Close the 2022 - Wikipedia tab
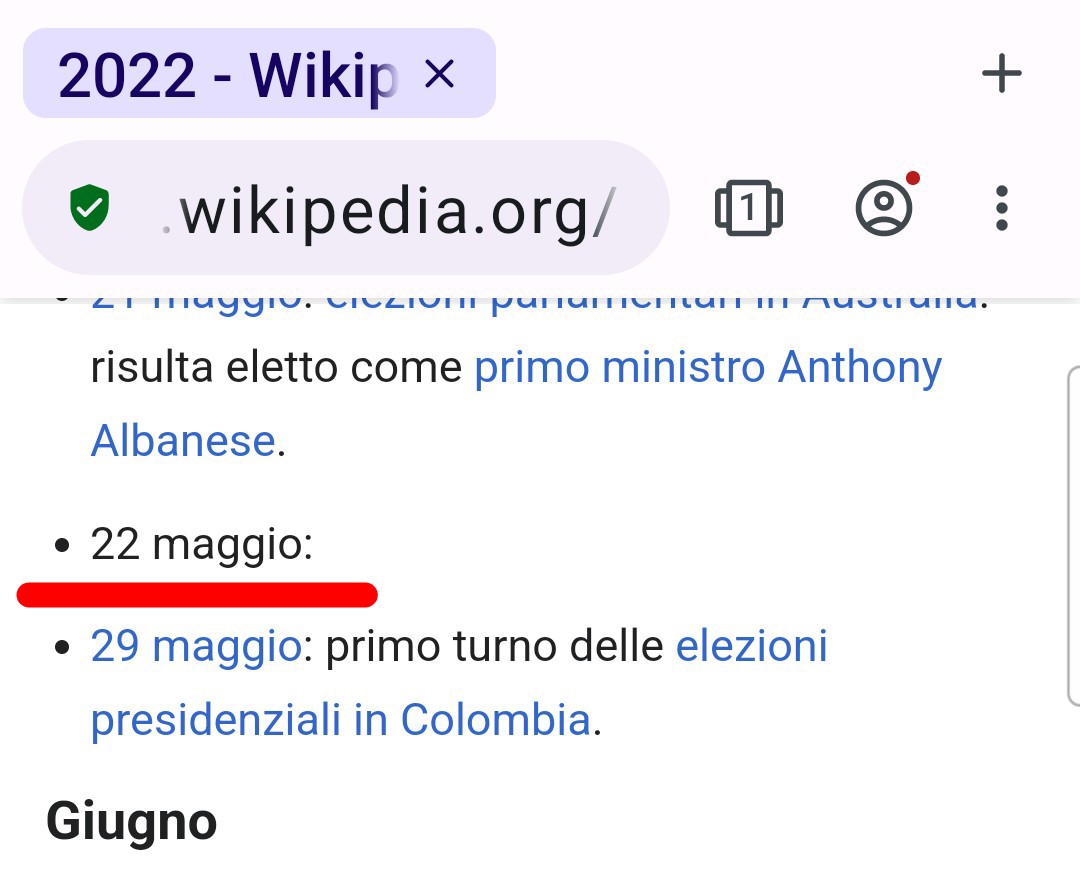The height and width of the screenshot is (871, 1080). 439,74
